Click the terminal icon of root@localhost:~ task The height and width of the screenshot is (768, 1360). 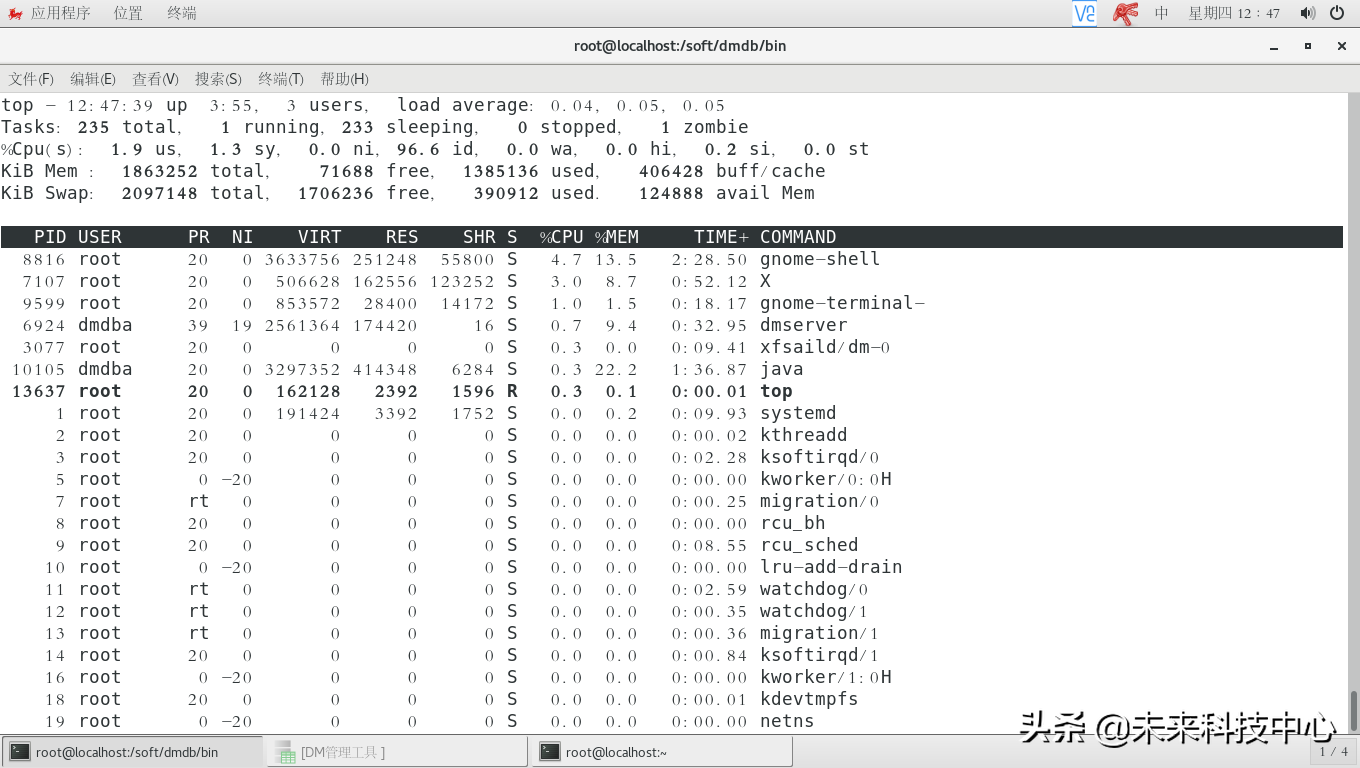tap(549, 752)
